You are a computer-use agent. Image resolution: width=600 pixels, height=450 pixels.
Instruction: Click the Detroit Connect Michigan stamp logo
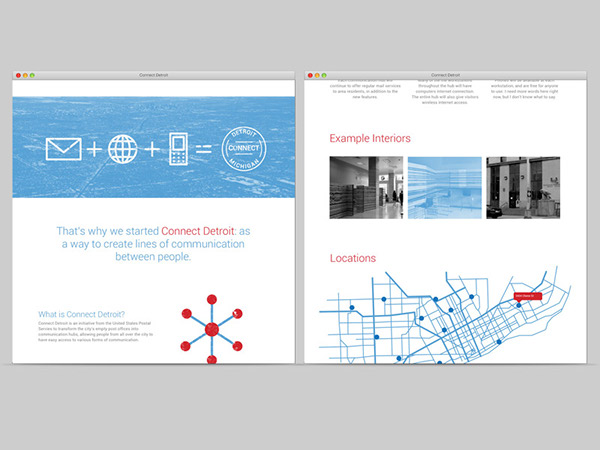coord(244,148)
